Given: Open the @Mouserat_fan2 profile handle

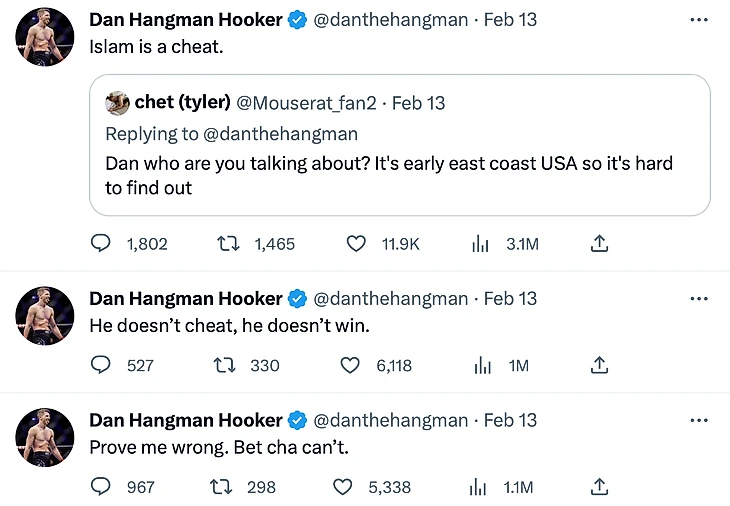Looking at the screenshot, I should coord(306,103).
